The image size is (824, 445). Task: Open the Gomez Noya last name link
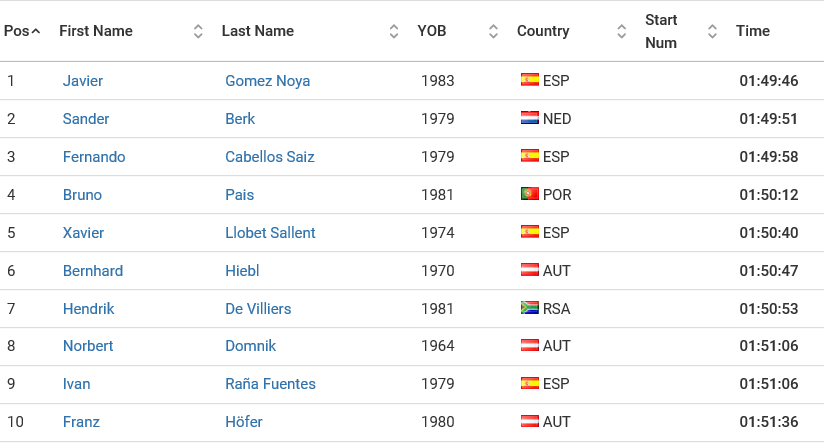tap(267, 81)
